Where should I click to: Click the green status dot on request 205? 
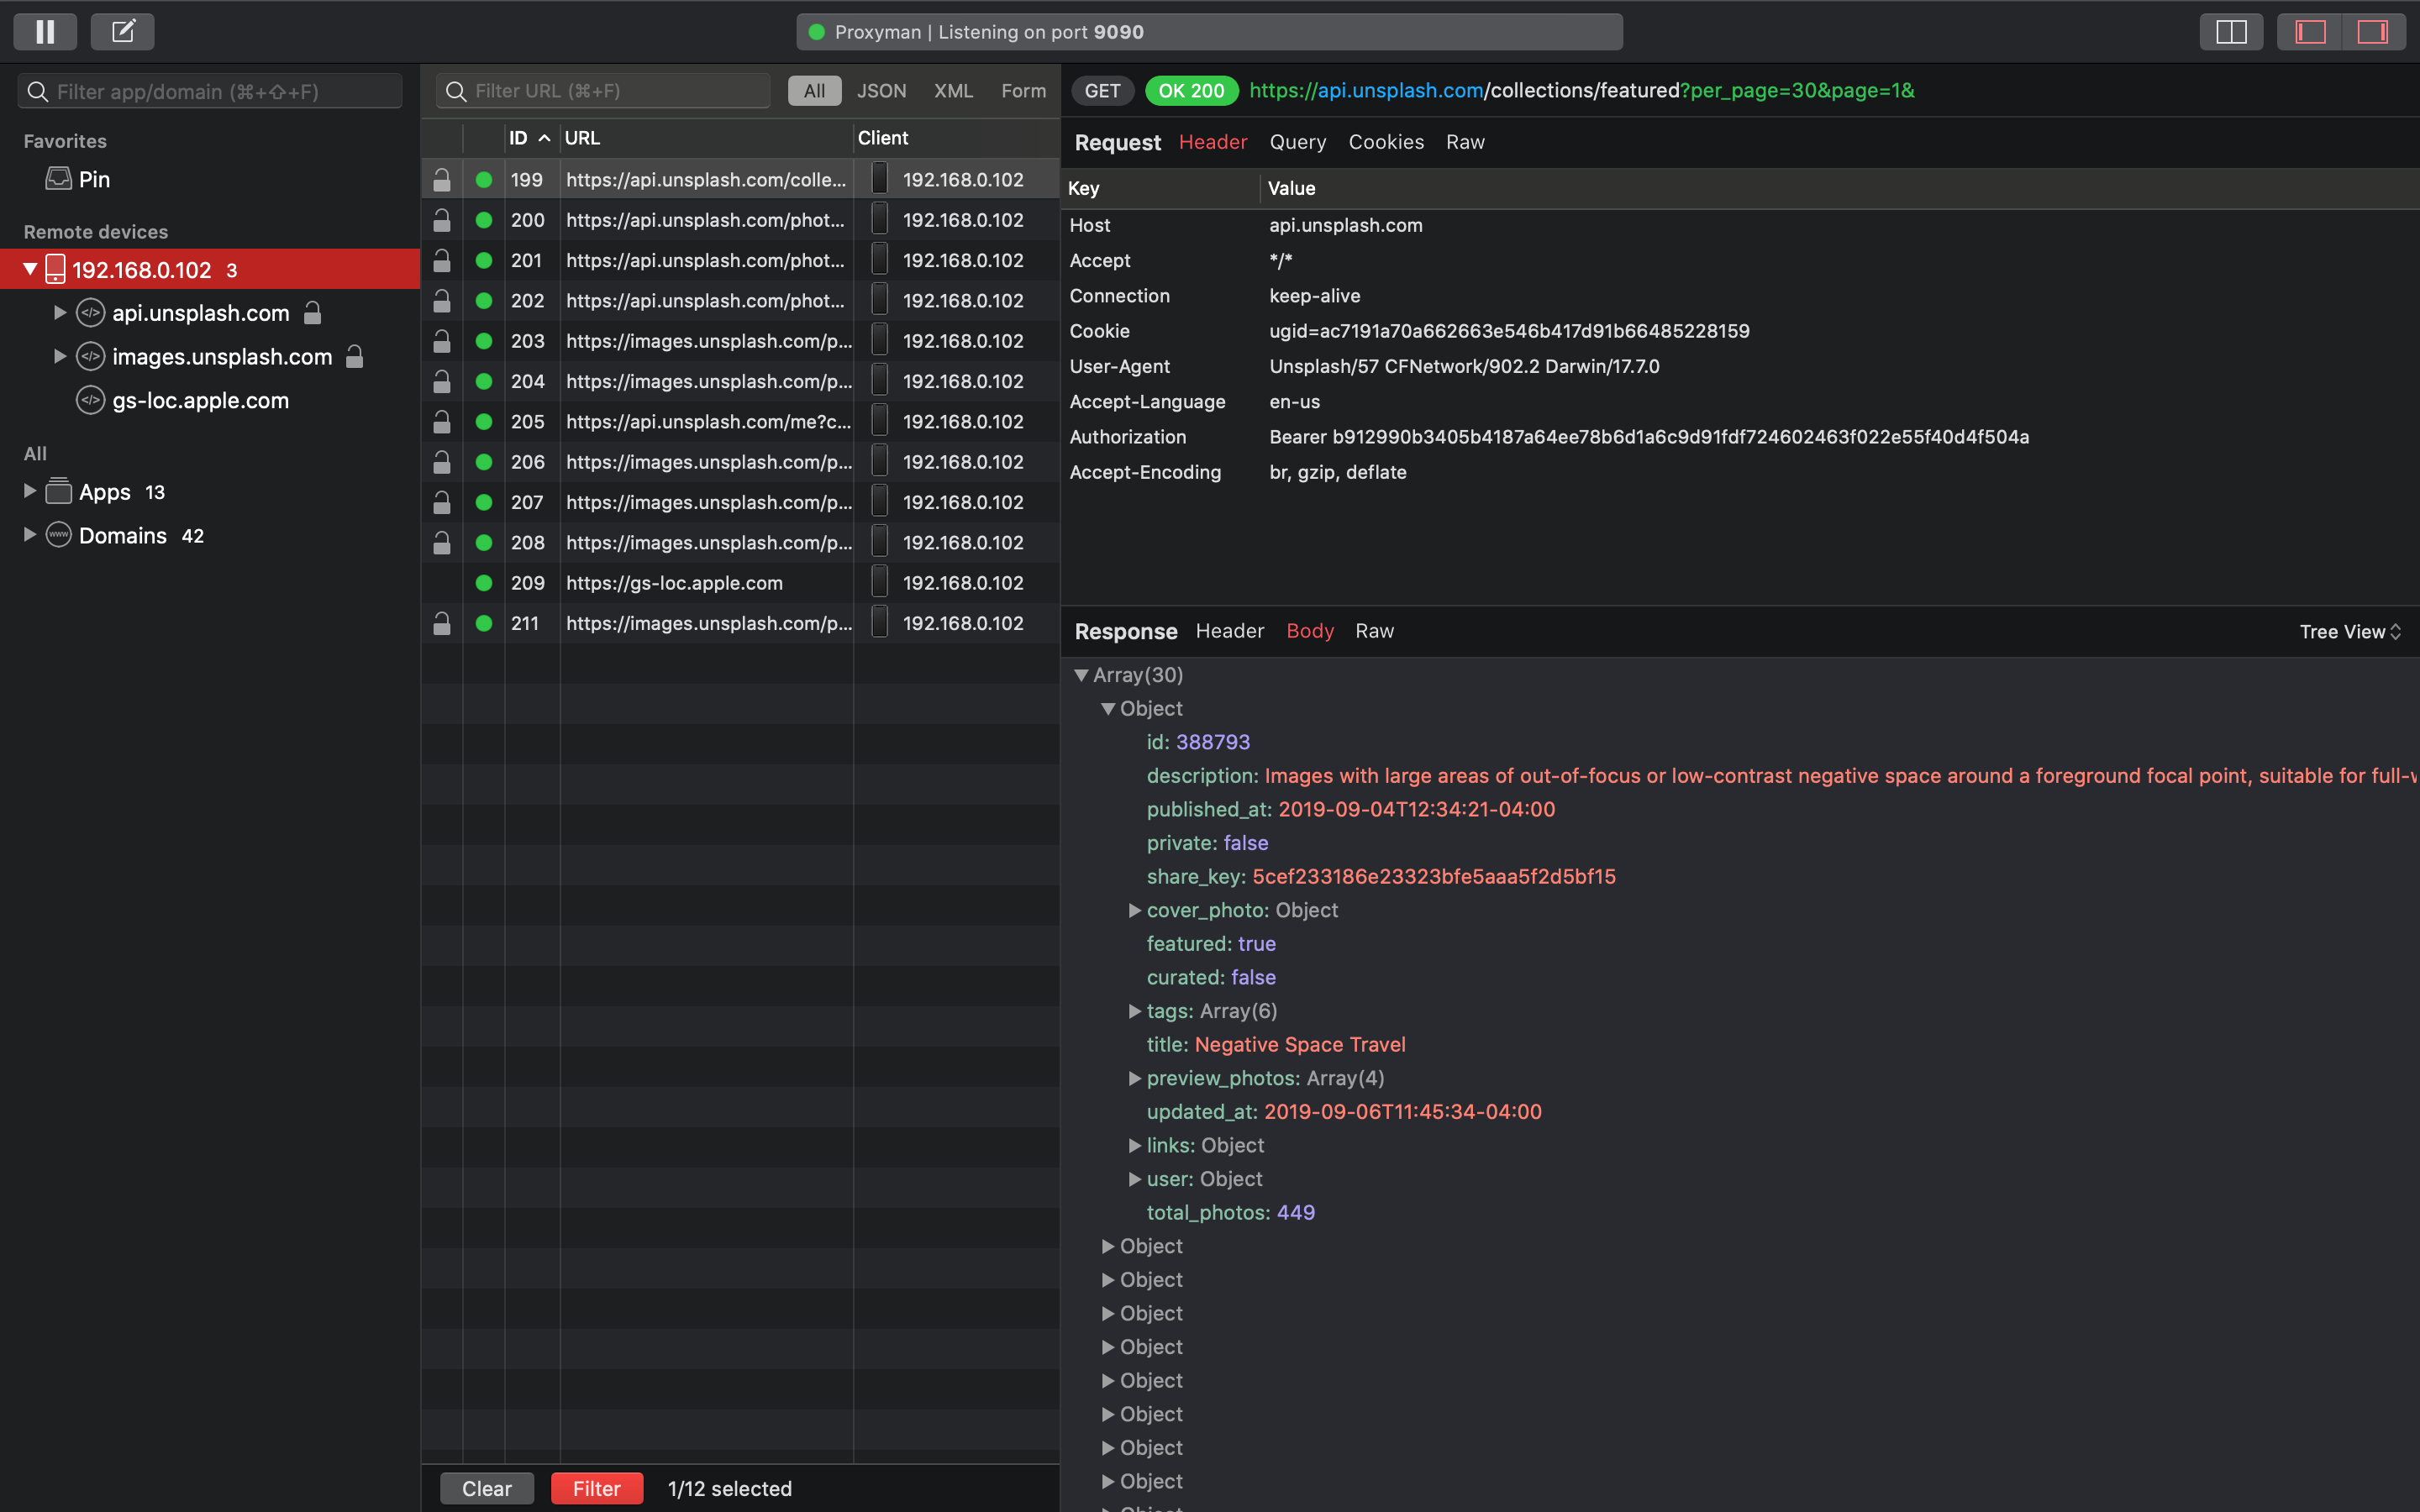pyautogui.click(x=484, y=422)
